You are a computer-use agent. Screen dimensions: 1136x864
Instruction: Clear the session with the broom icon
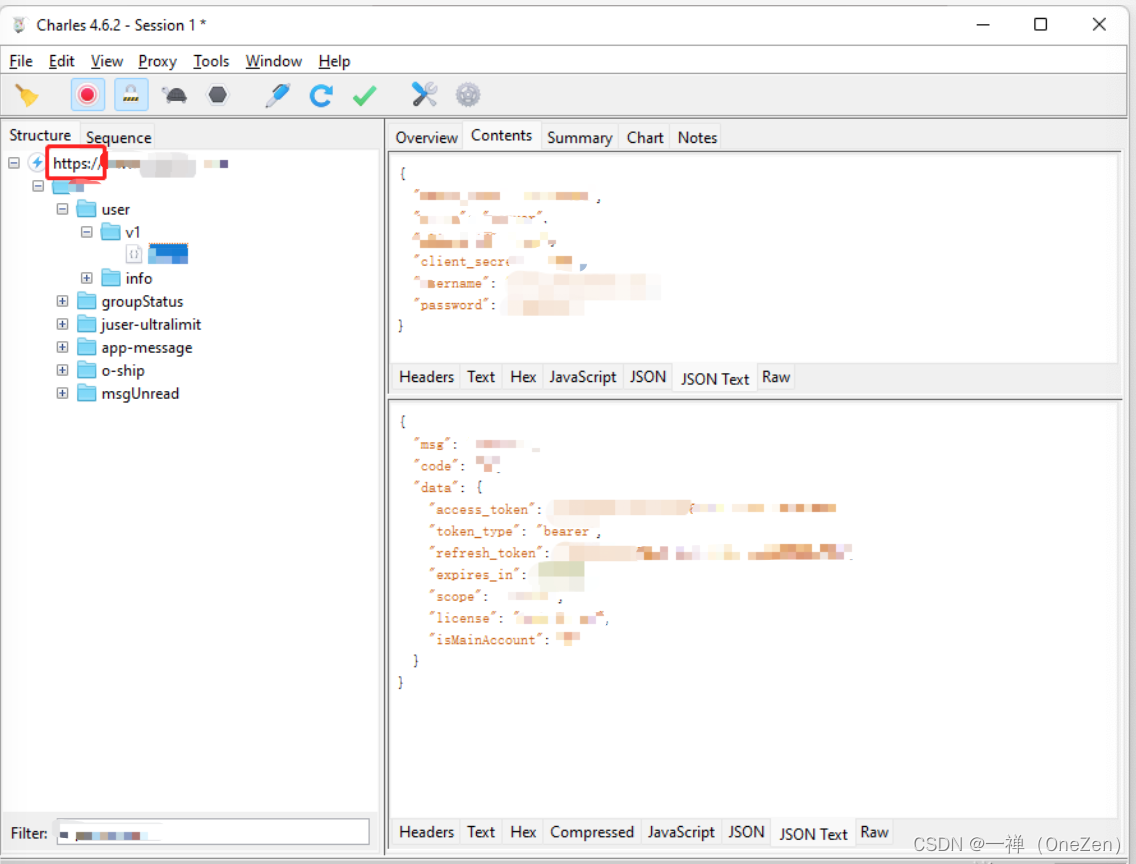[27, 95]
